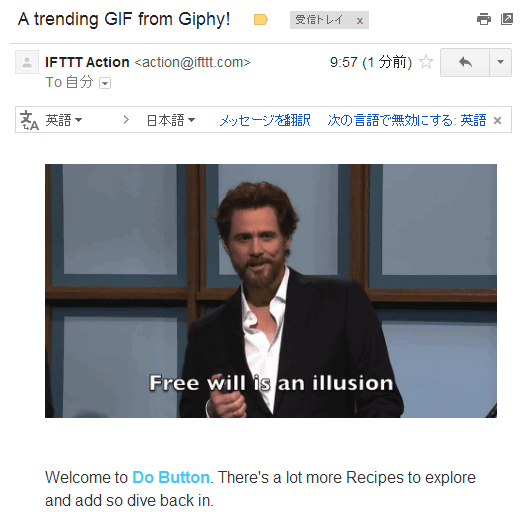
Task: Click sender name IFTTT Action
Action: coord(87,62)
